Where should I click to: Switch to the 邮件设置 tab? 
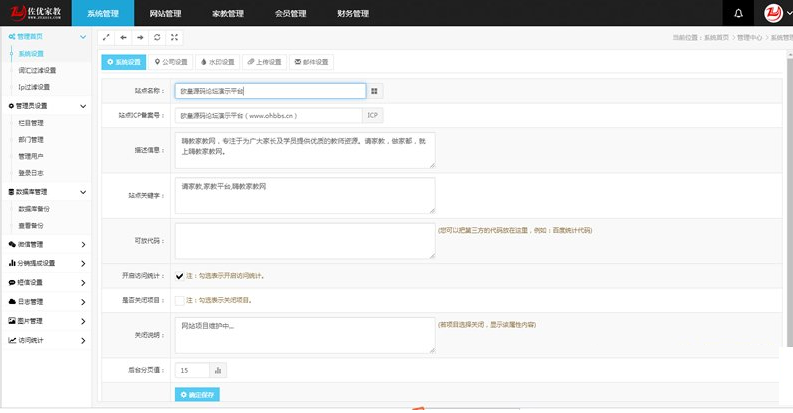point(312,62)
